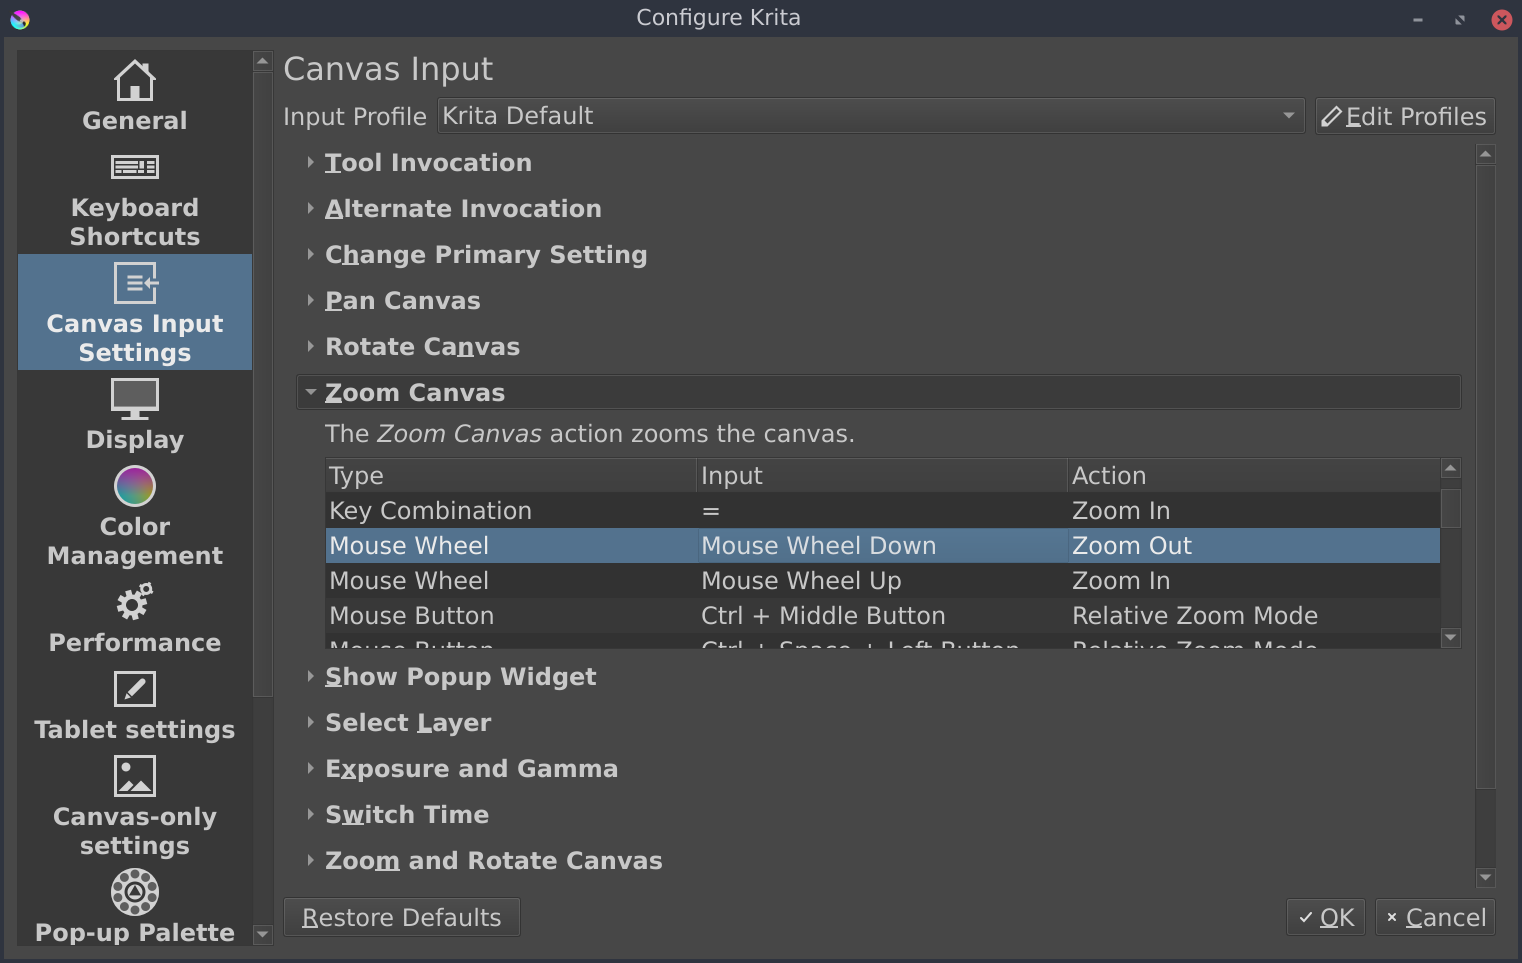Open the Performance gears icon
The image size is (1522, 963).
pos(135,602)
